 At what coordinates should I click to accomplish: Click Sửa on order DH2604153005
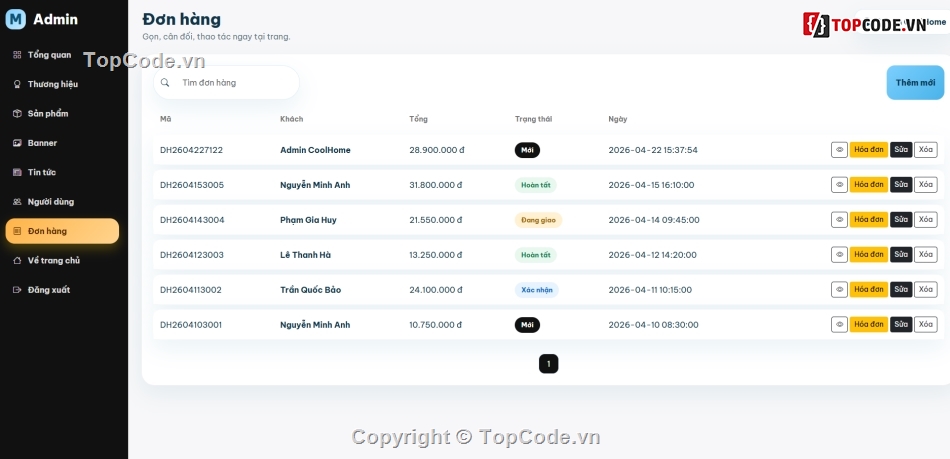tap(901, 185)
